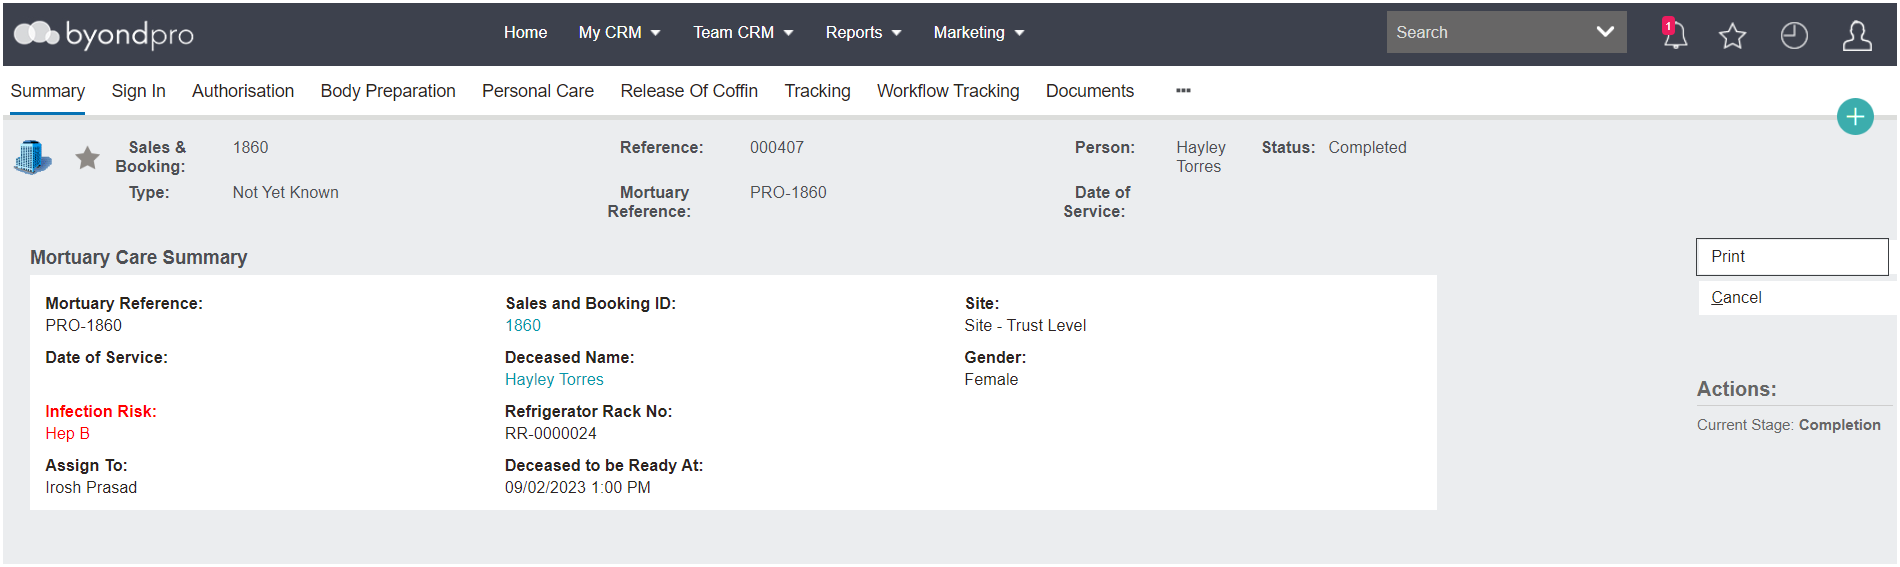Click the Completed status value
The image size is (1900, 567).
1367,148
